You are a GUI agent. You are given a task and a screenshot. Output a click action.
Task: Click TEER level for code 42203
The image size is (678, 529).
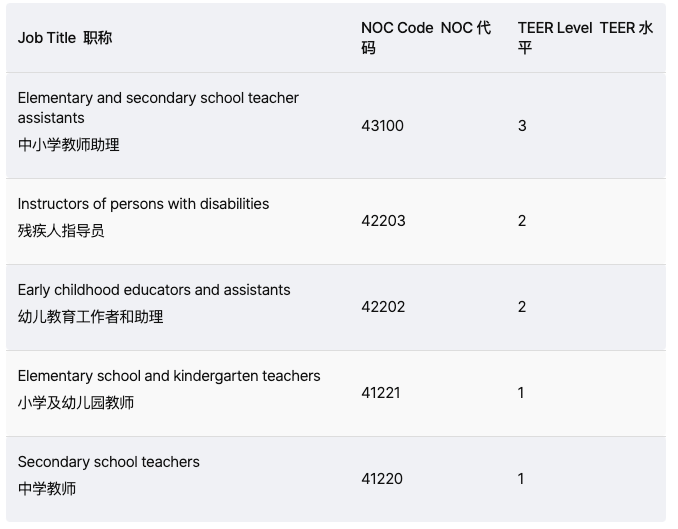[x=522, y=221]
